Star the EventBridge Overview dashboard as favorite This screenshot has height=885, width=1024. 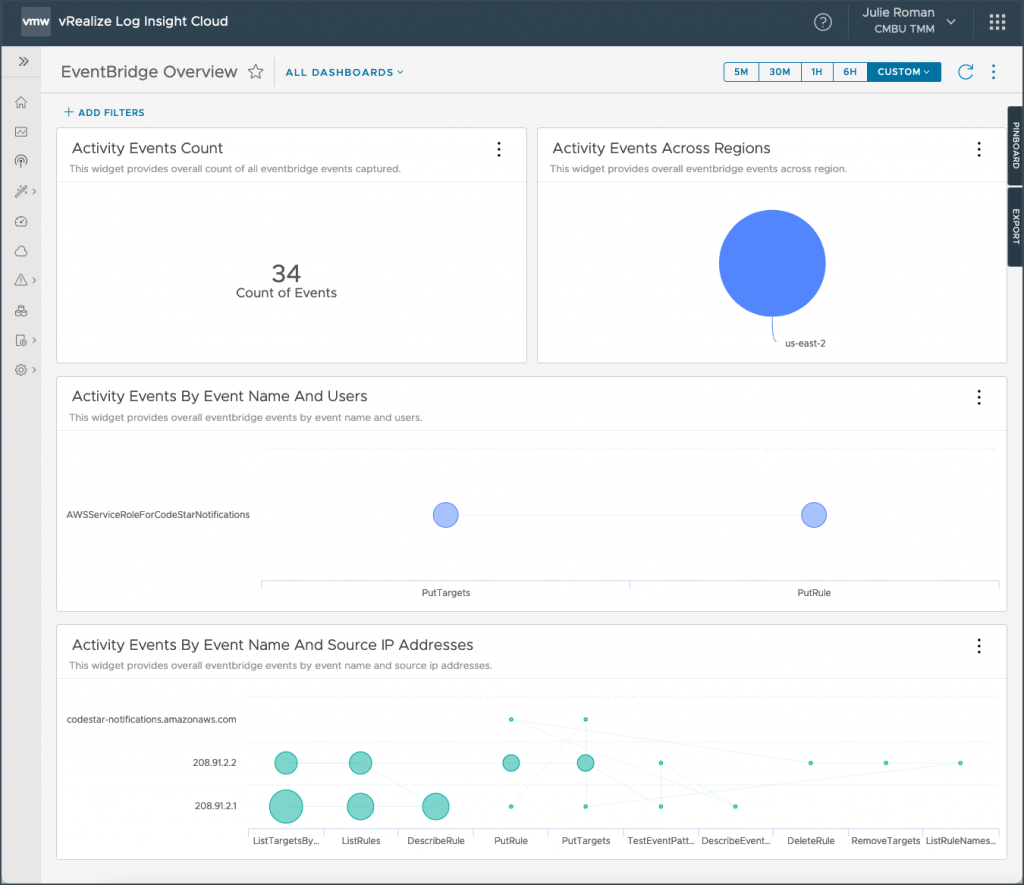coord(256,72)
